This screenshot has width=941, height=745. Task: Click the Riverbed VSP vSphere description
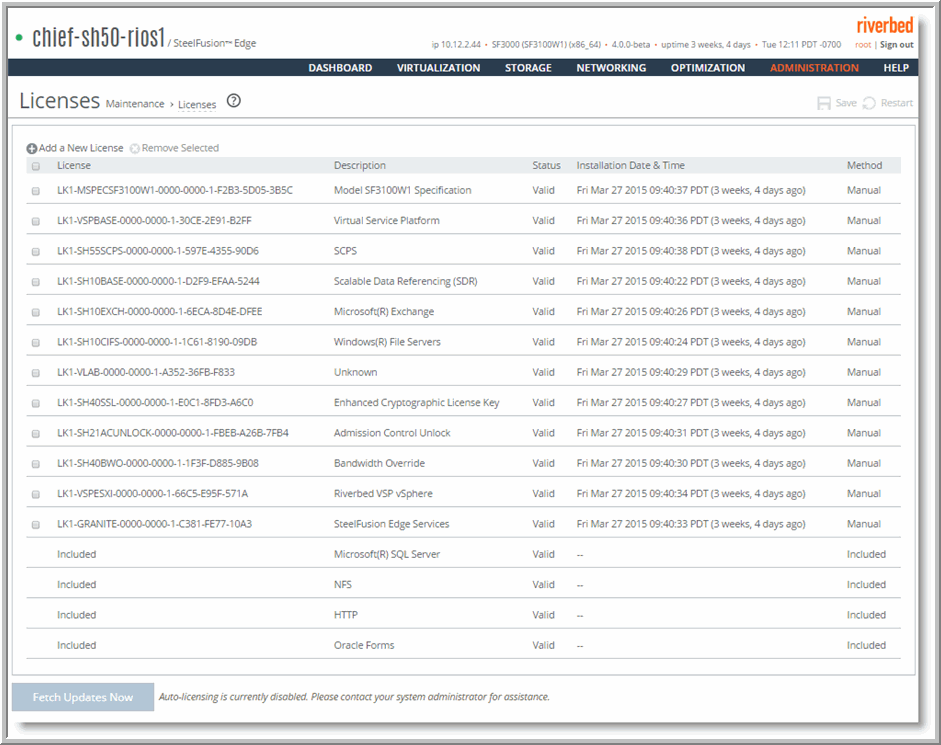tap(383, 493)
